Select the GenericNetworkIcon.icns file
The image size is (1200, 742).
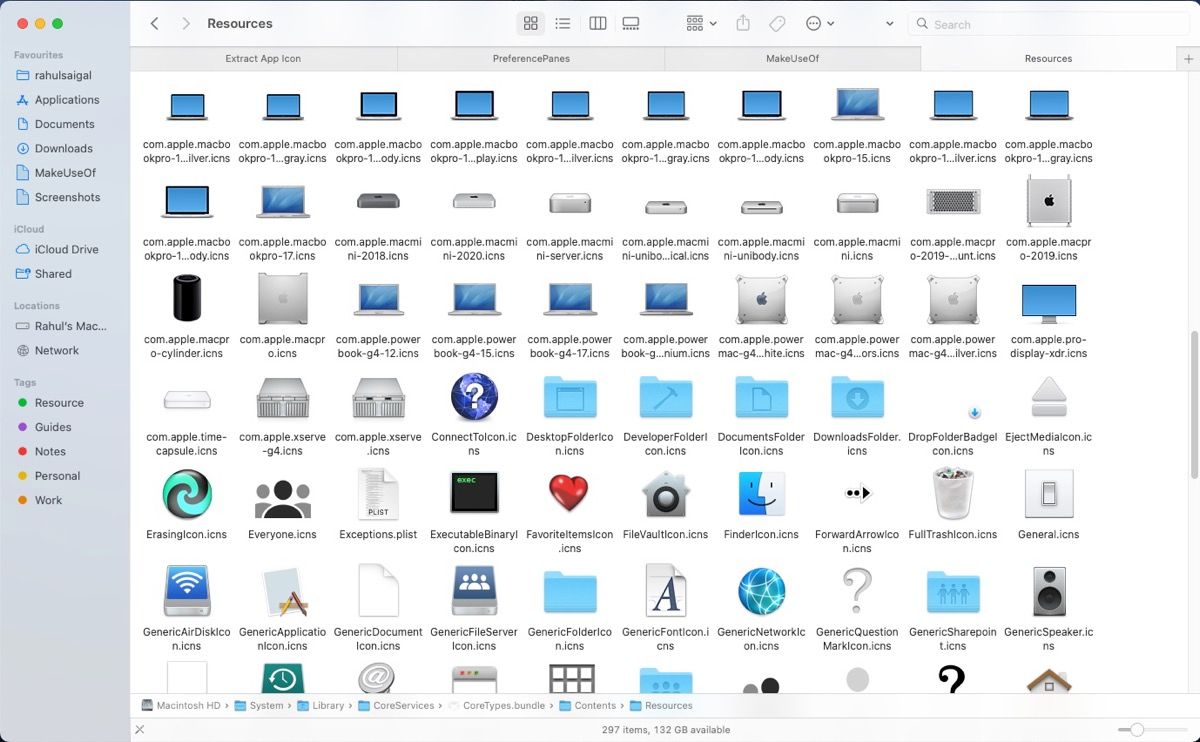coord(760,592)
